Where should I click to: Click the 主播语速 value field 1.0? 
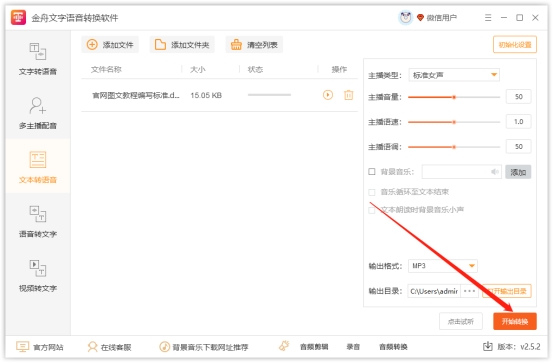tap(518, 122)
